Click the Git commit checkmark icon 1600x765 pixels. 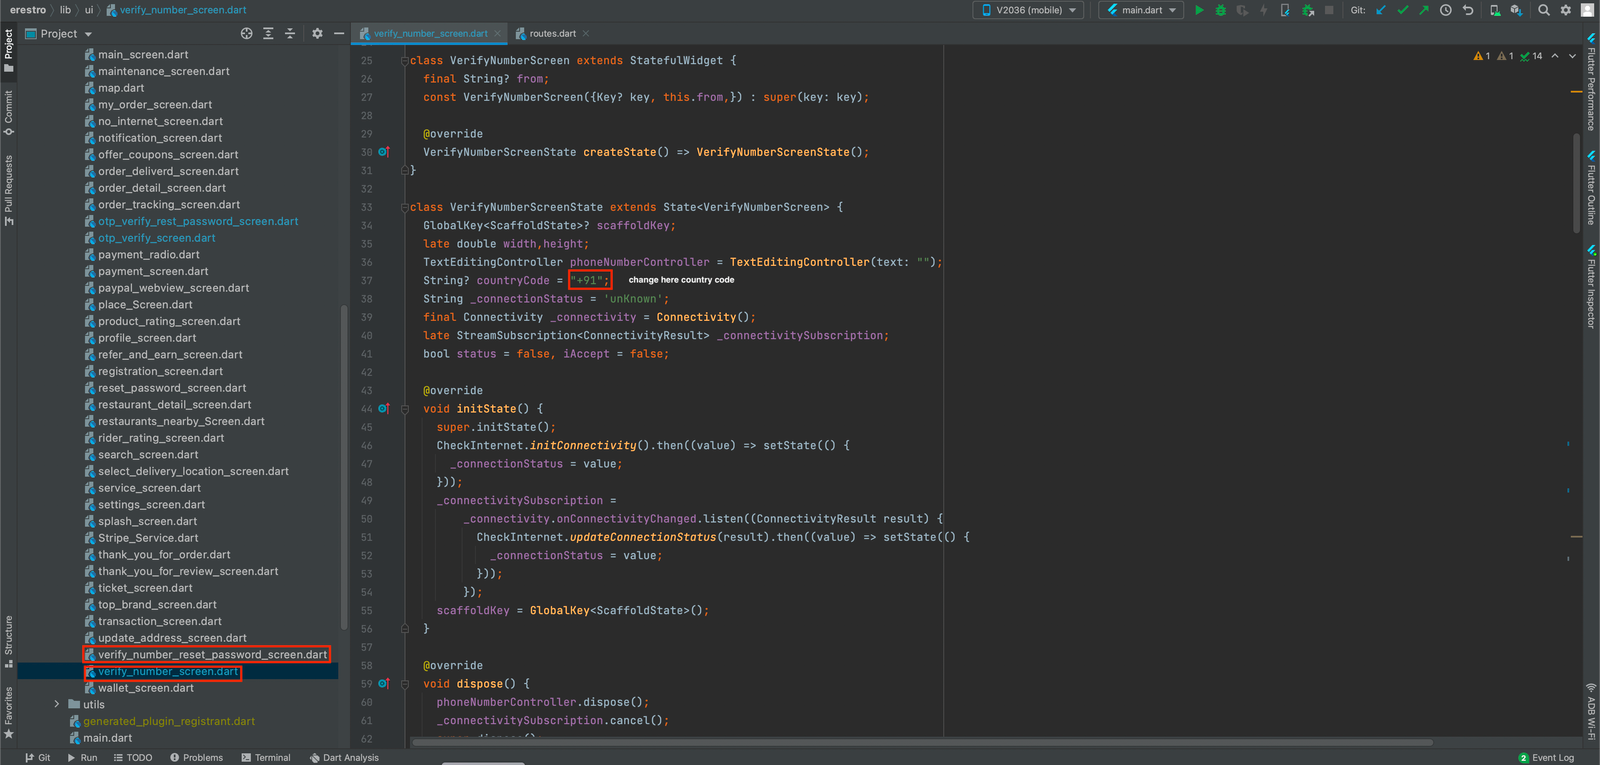[x=1402, y=10]
